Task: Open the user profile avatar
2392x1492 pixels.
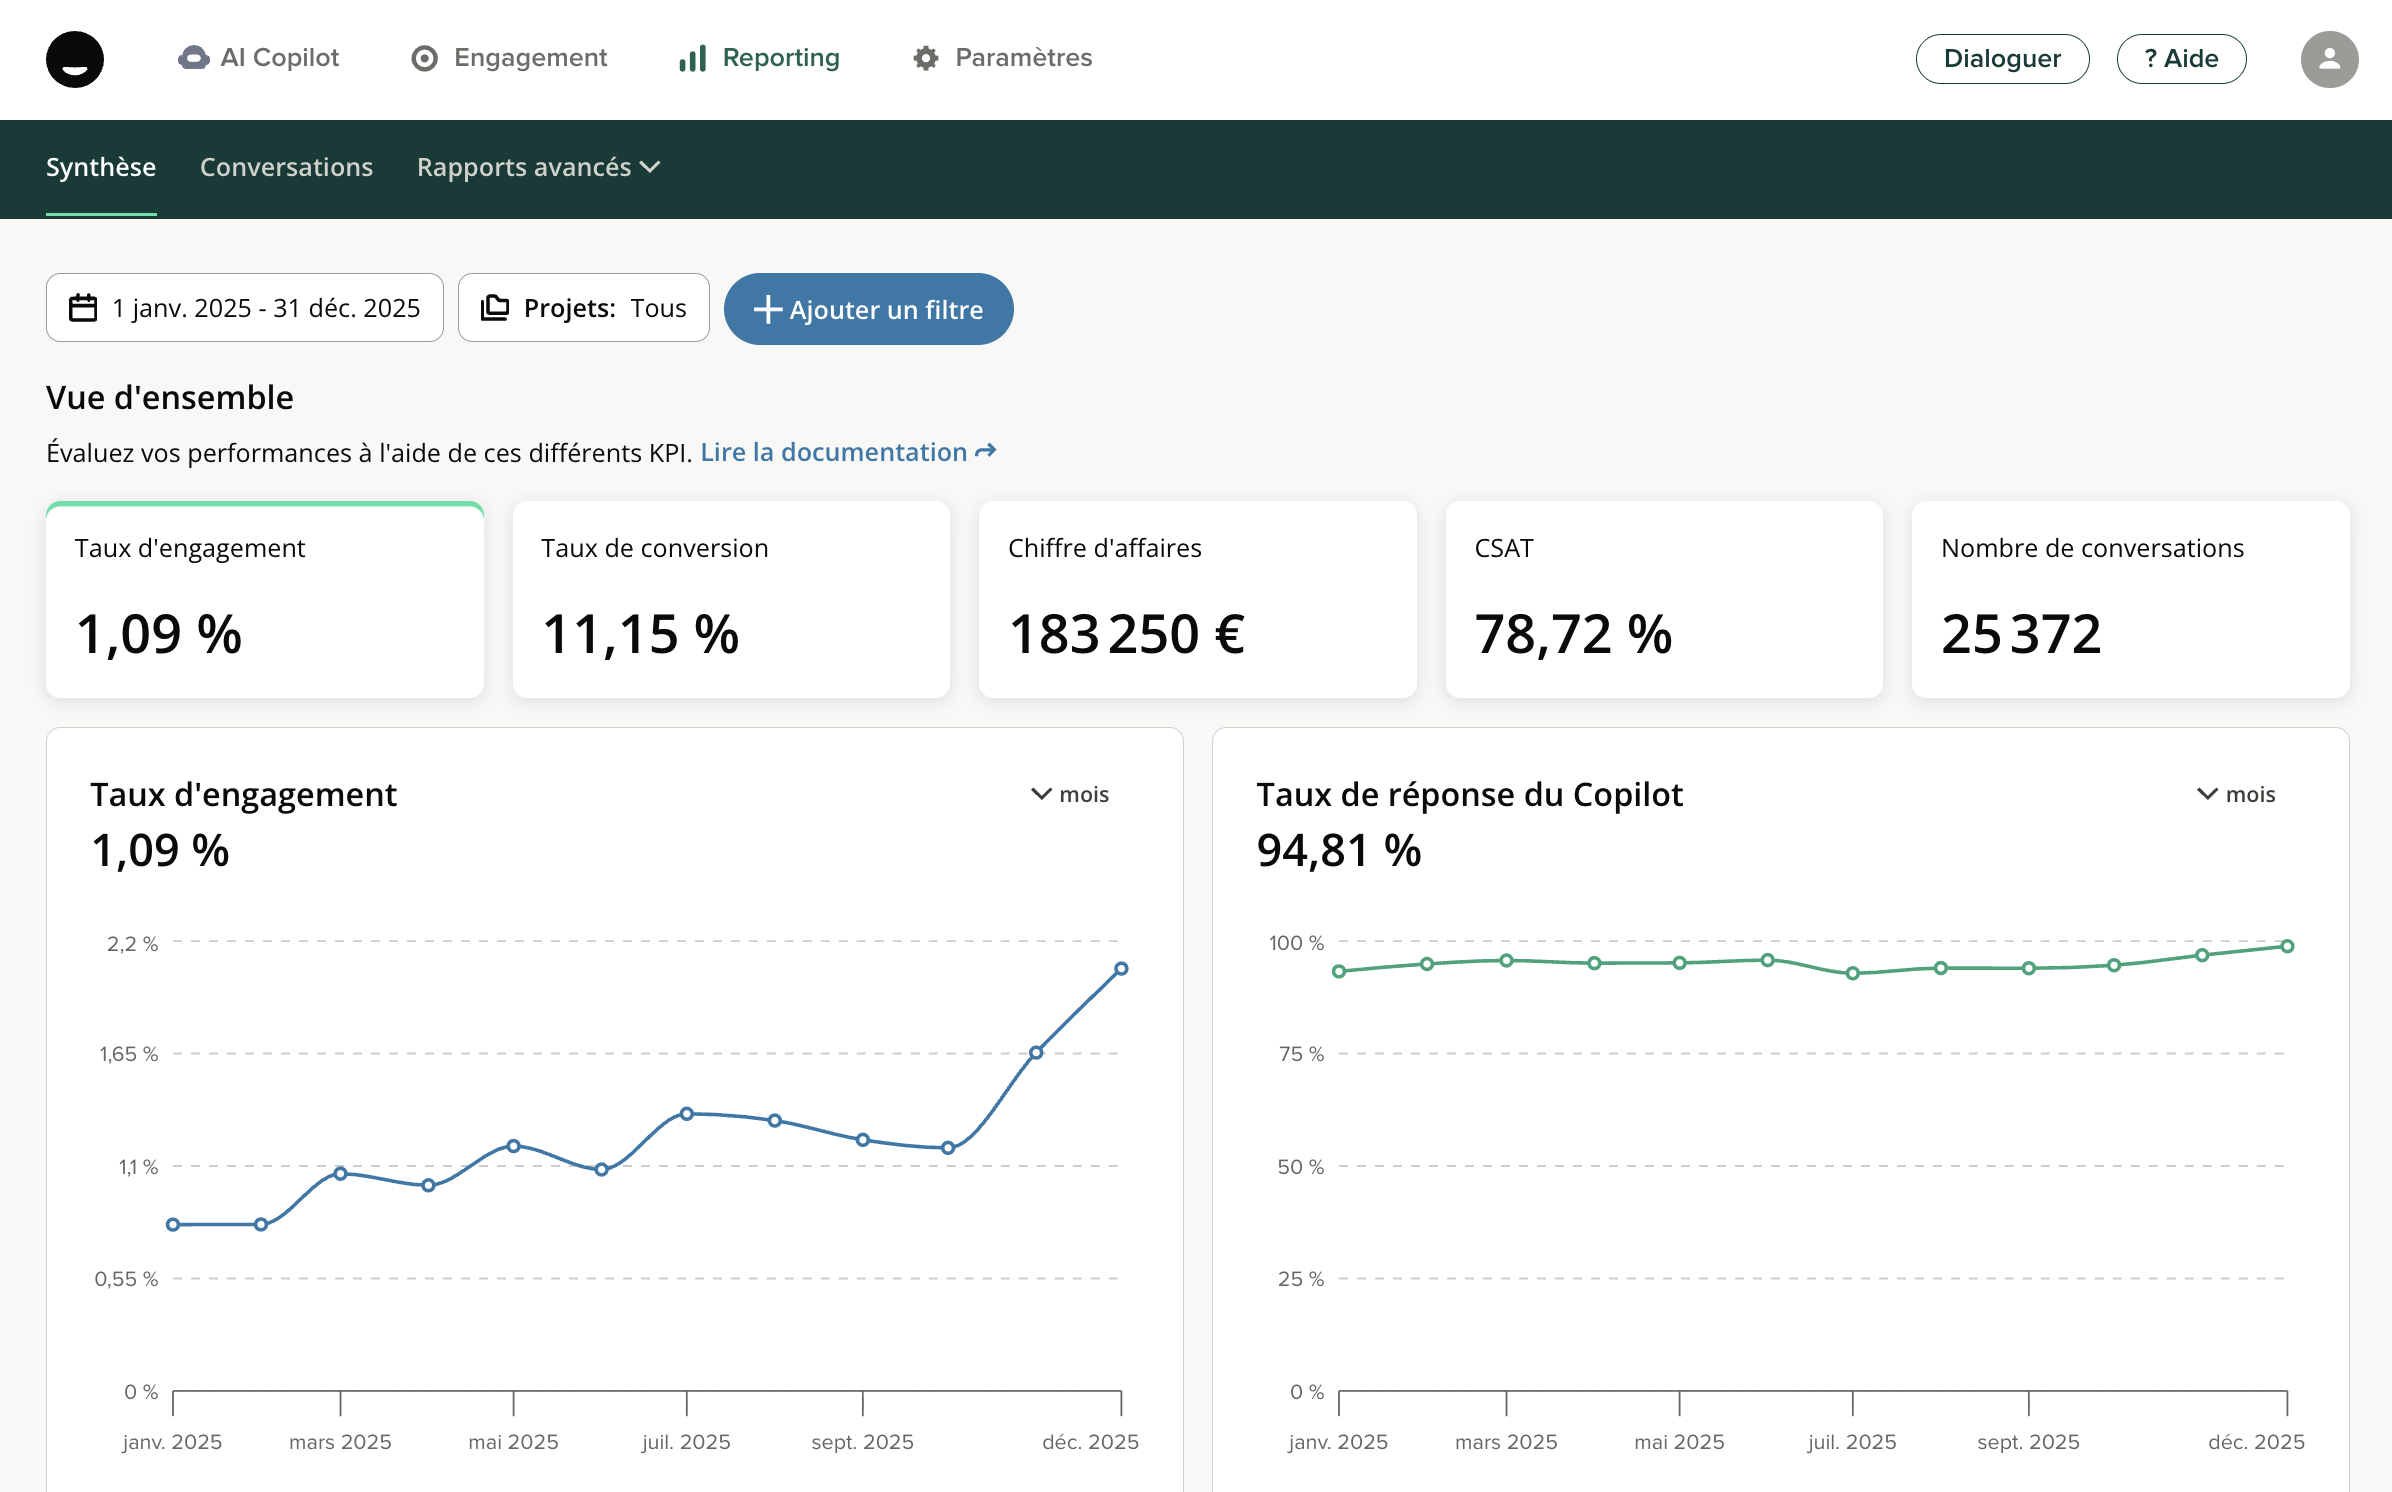Action: [2329, 59]
